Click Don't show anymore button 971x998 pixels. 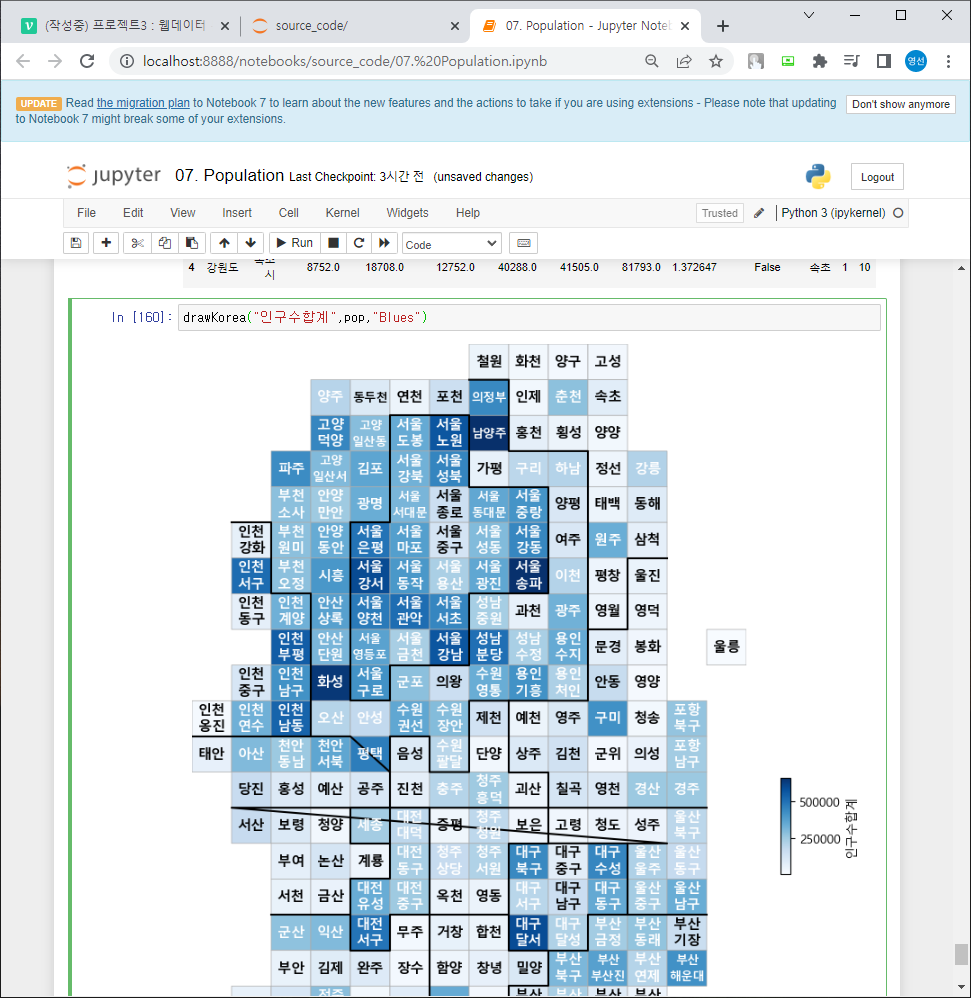[900, 104]
